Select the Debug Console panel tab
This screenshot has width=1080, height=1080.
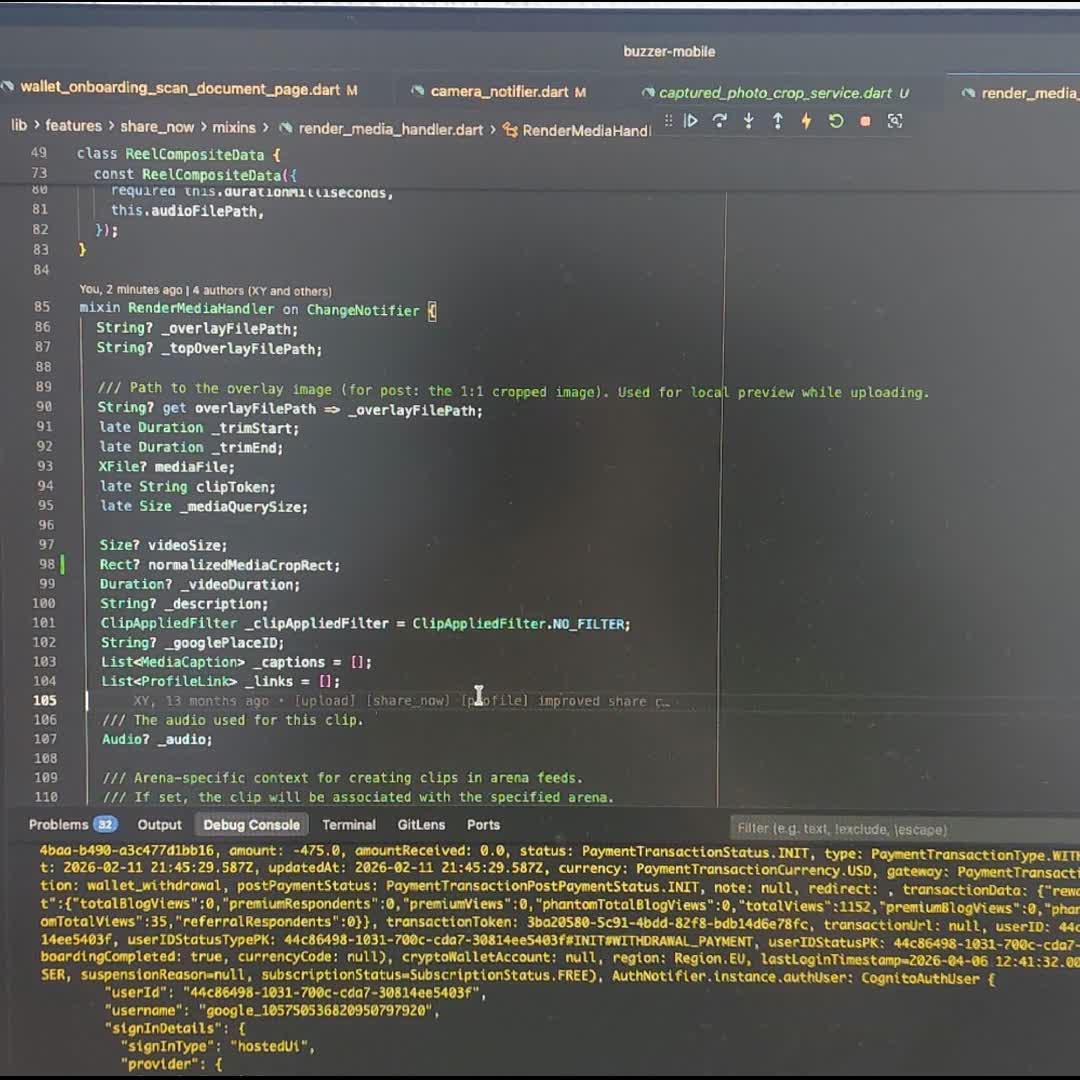(x=251, y=824)
